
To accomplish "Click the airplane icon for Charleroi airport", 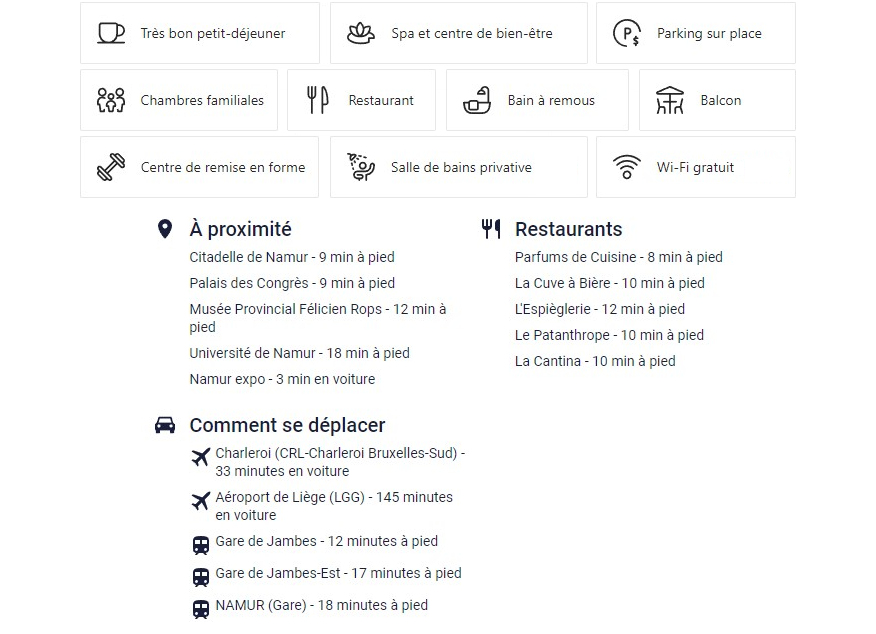I will [201, 457].
